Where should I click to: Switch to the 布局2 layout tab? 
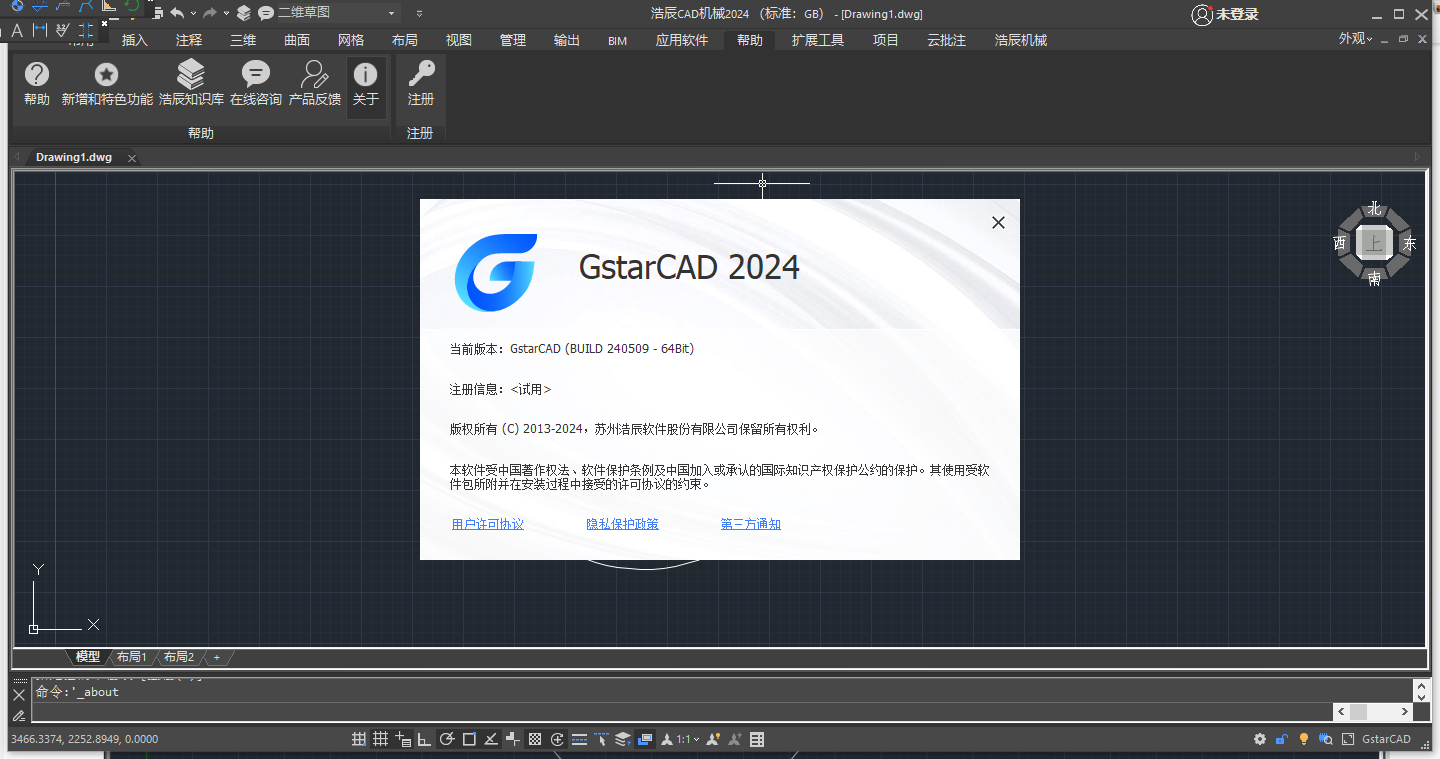[x=179, y=657]
